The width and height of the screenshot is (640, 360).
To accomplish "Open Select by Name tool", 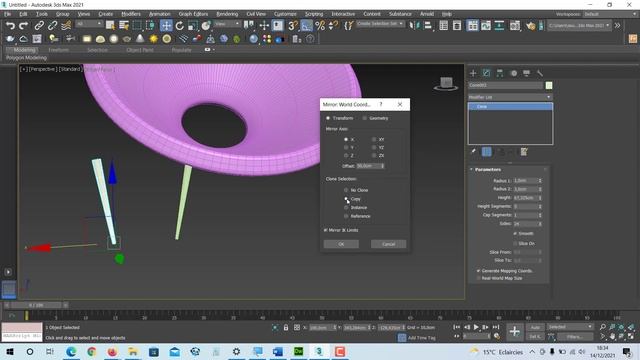I will (x=124, y=26).
